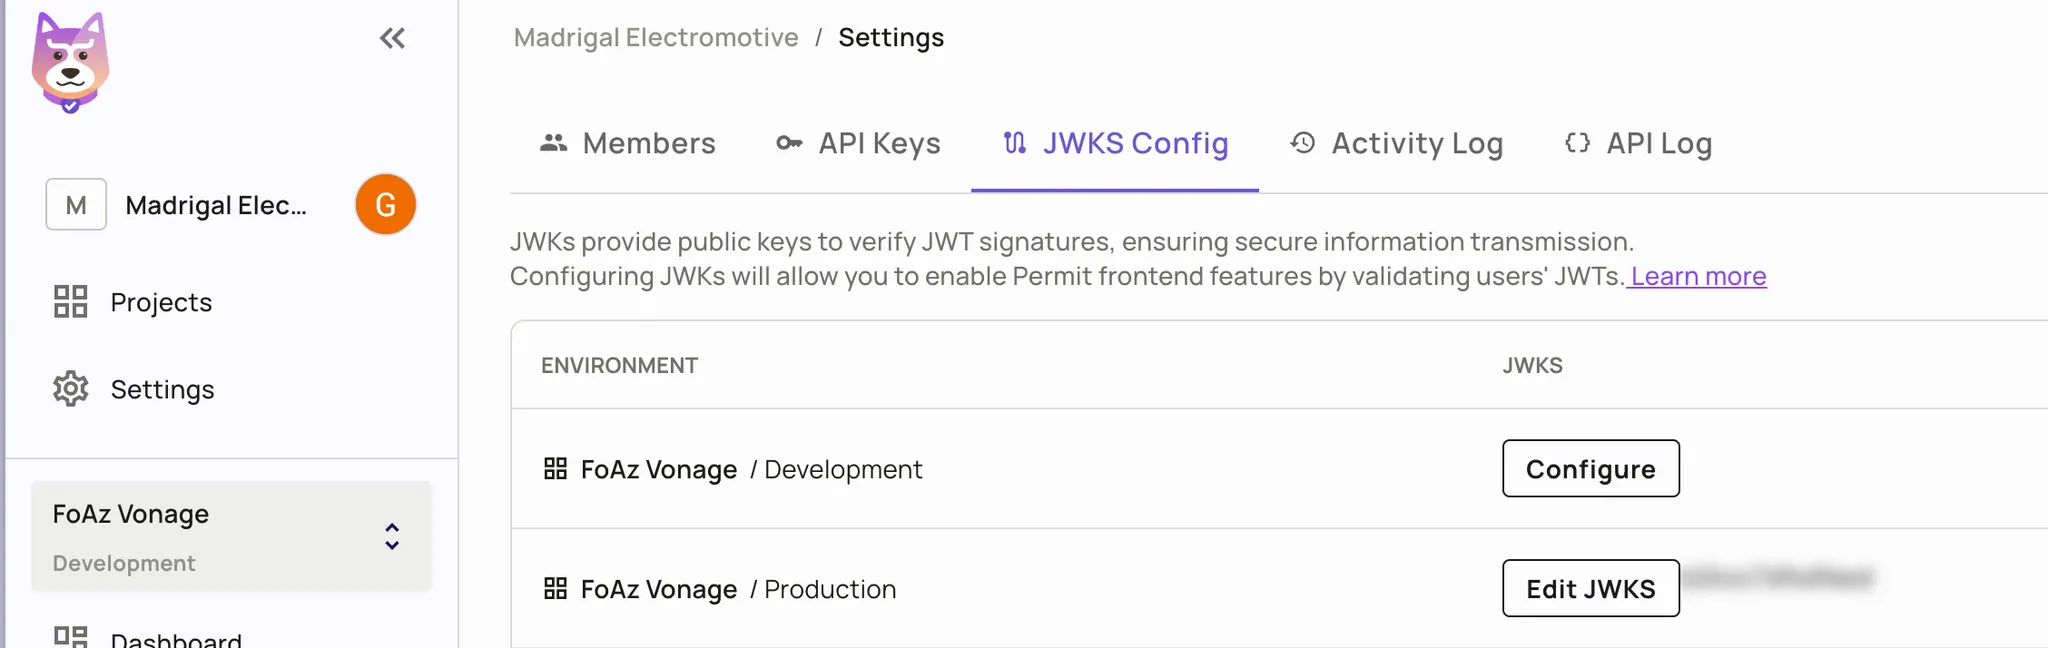This screenshot has height=648, width=2048.
Task: Open Projects from the sidebar
Action: pos(160,302)
